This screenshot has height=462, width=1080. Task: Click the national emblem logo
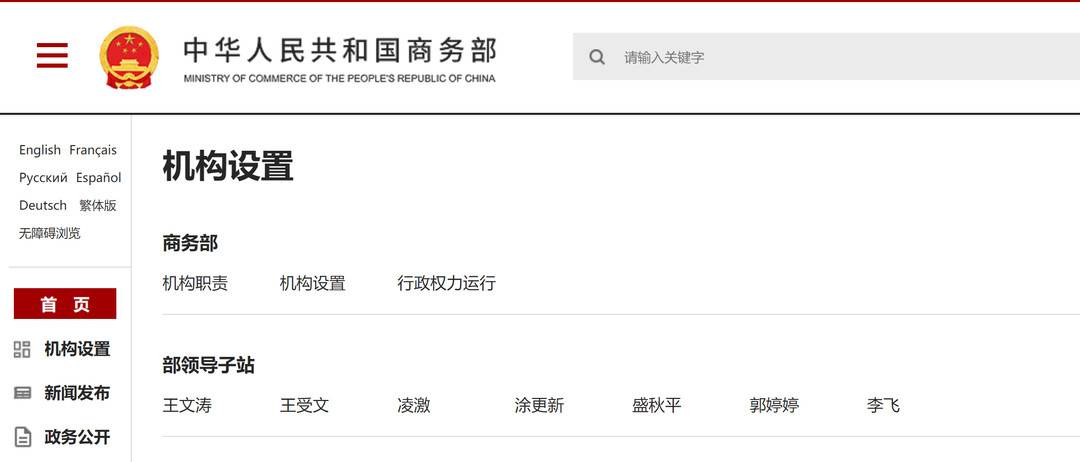click(129, 57)
